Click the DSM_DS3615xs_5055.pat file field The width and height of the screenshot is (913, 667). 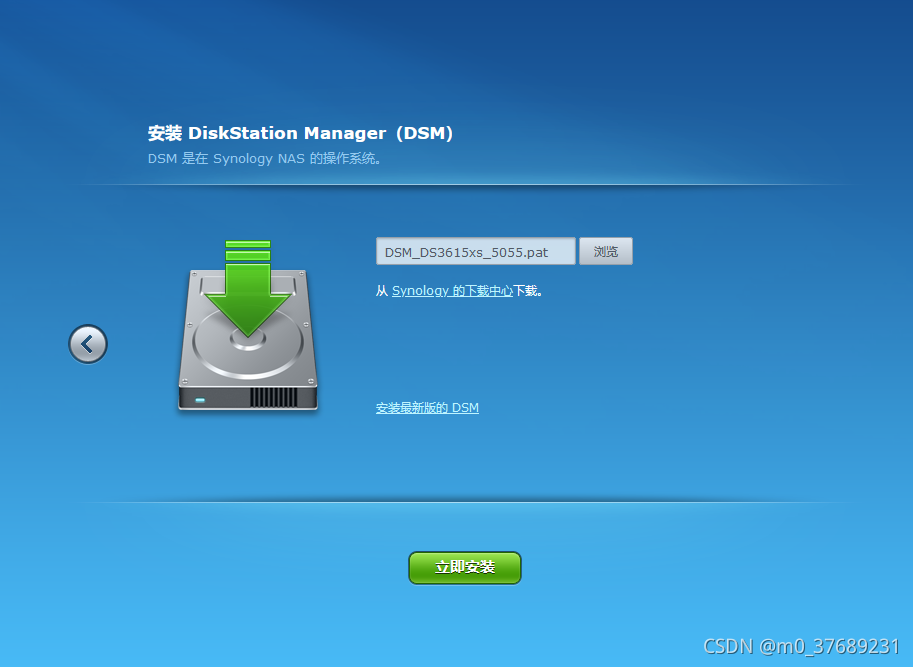476,251
